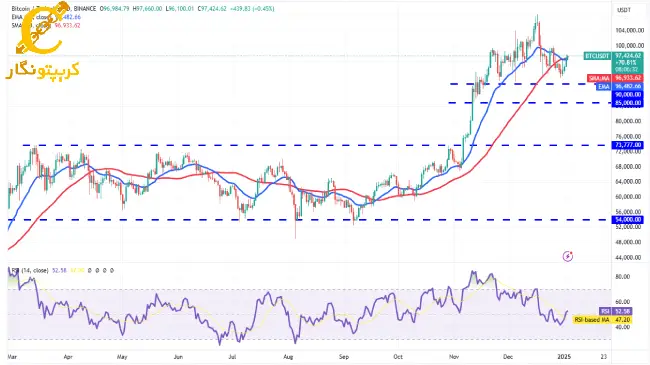Click the SMA indicator legend entry
This screenshot has height=365, width=650.
click(x=46, y=25)
